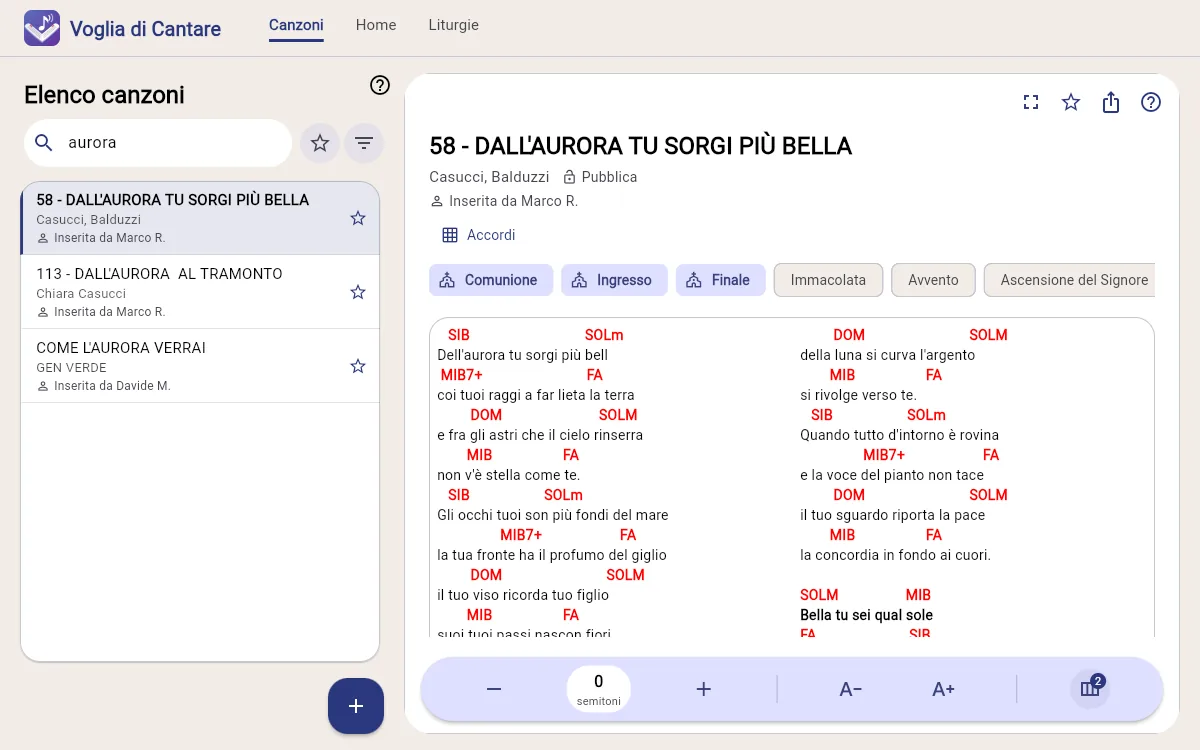Toggle favorites-only filter star next to search
The height and width of the screenshot is (750, 1200).
(320, 143)
